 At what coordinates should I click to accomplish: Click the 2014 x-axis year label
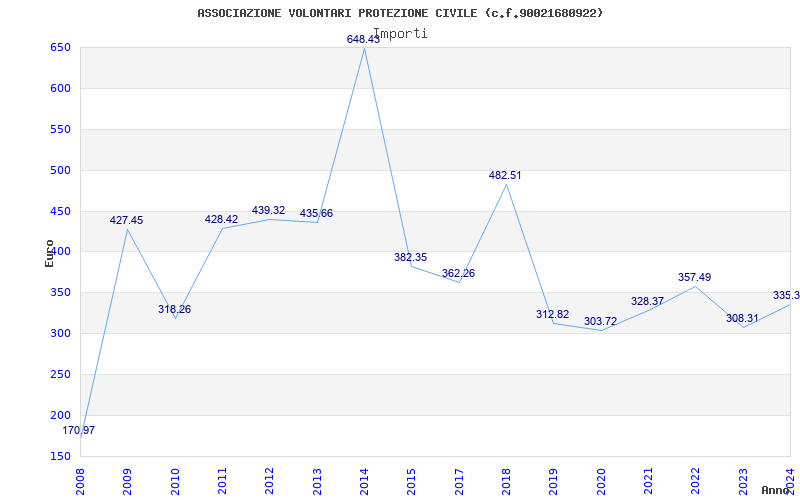click(x=364, y=482)
